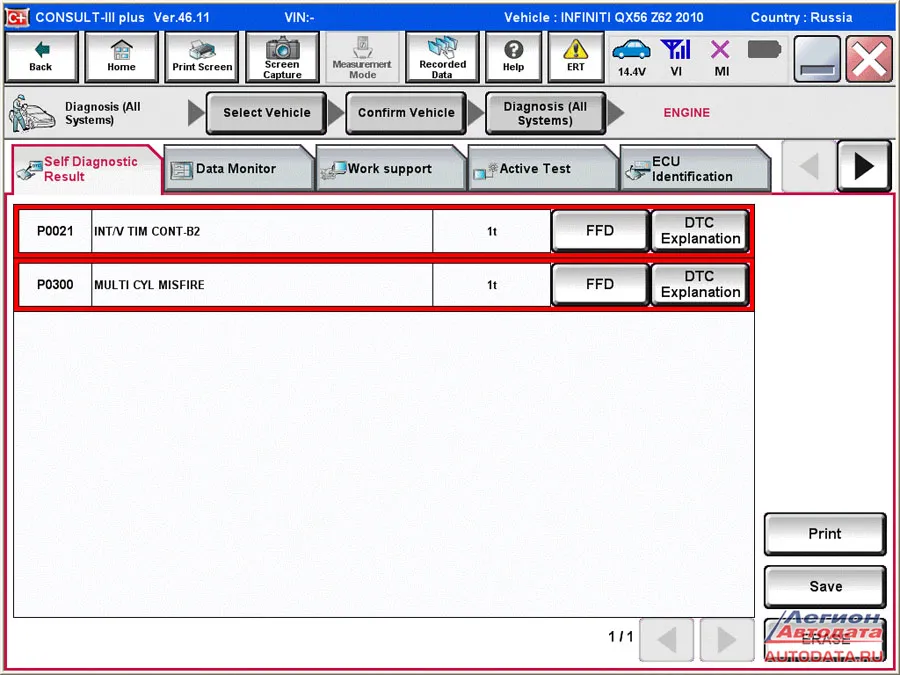The width and height of the screenshot is (900, 675).
Task: Switch to the Active Test tab
Action: coord(543,169)
